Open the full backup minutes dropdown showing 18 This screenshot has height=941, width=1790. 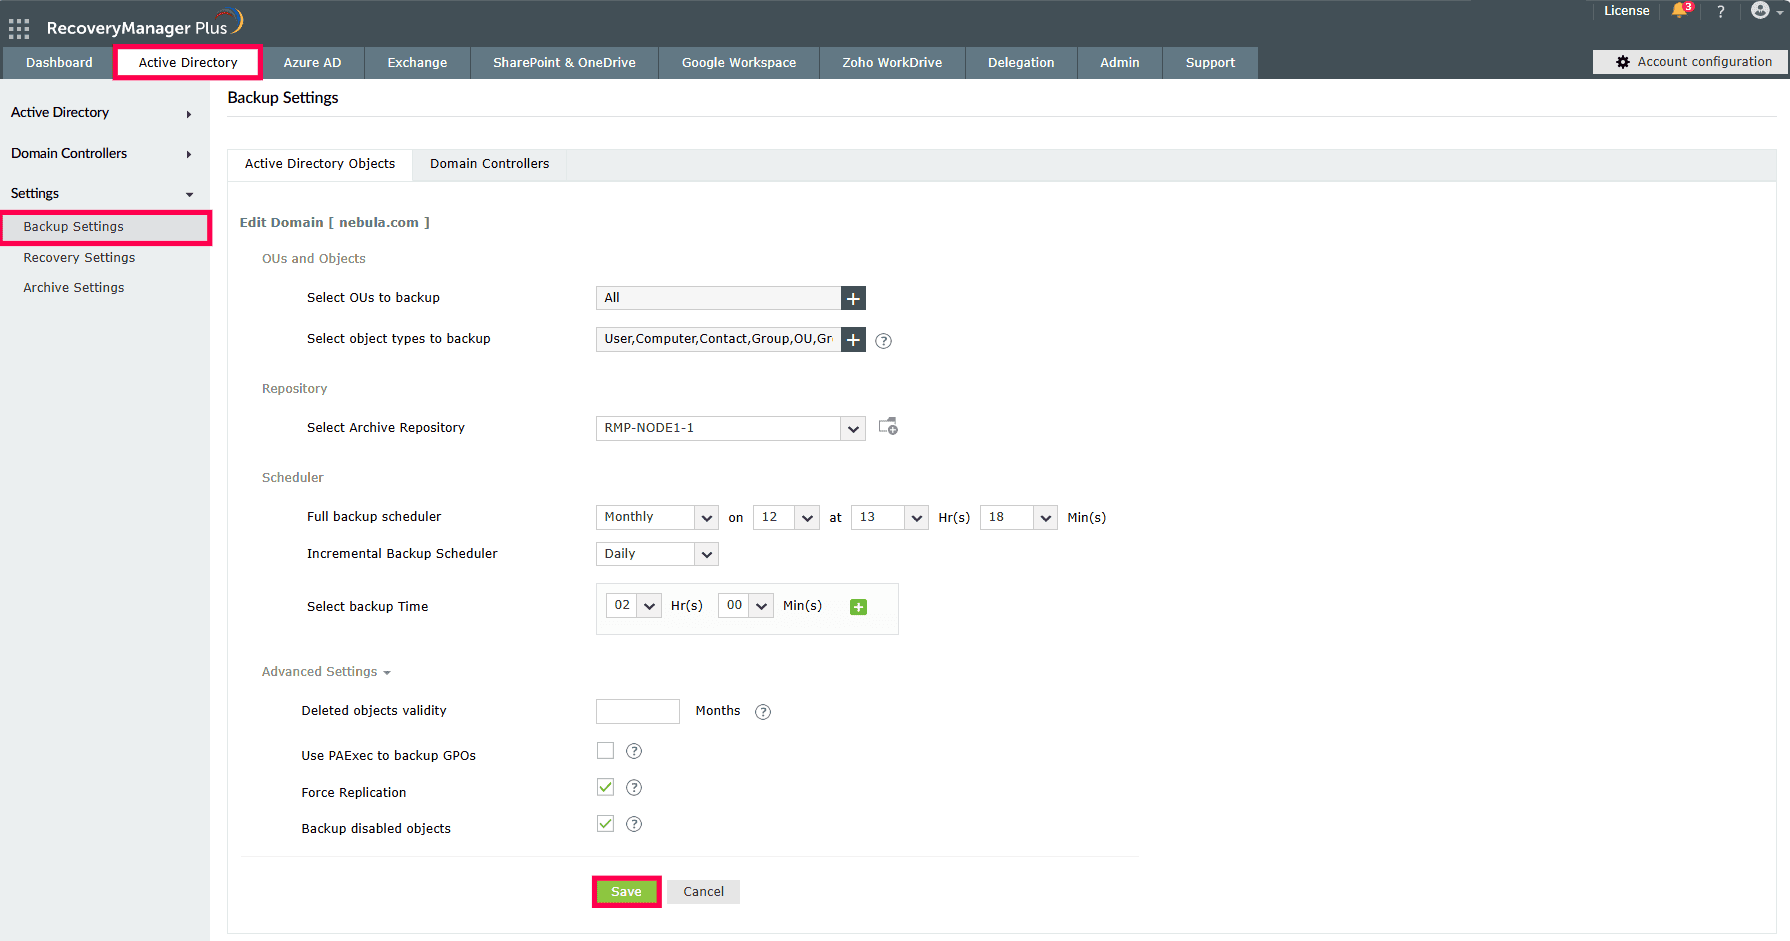coord(1018,517)
